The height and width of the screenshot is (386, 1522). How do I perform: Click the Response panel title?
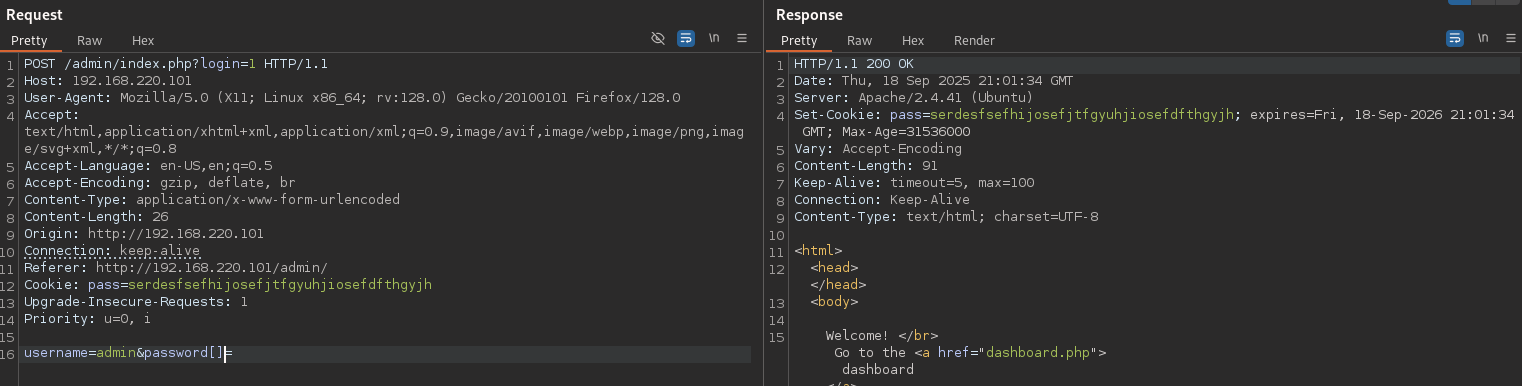[x=809, y=15]
